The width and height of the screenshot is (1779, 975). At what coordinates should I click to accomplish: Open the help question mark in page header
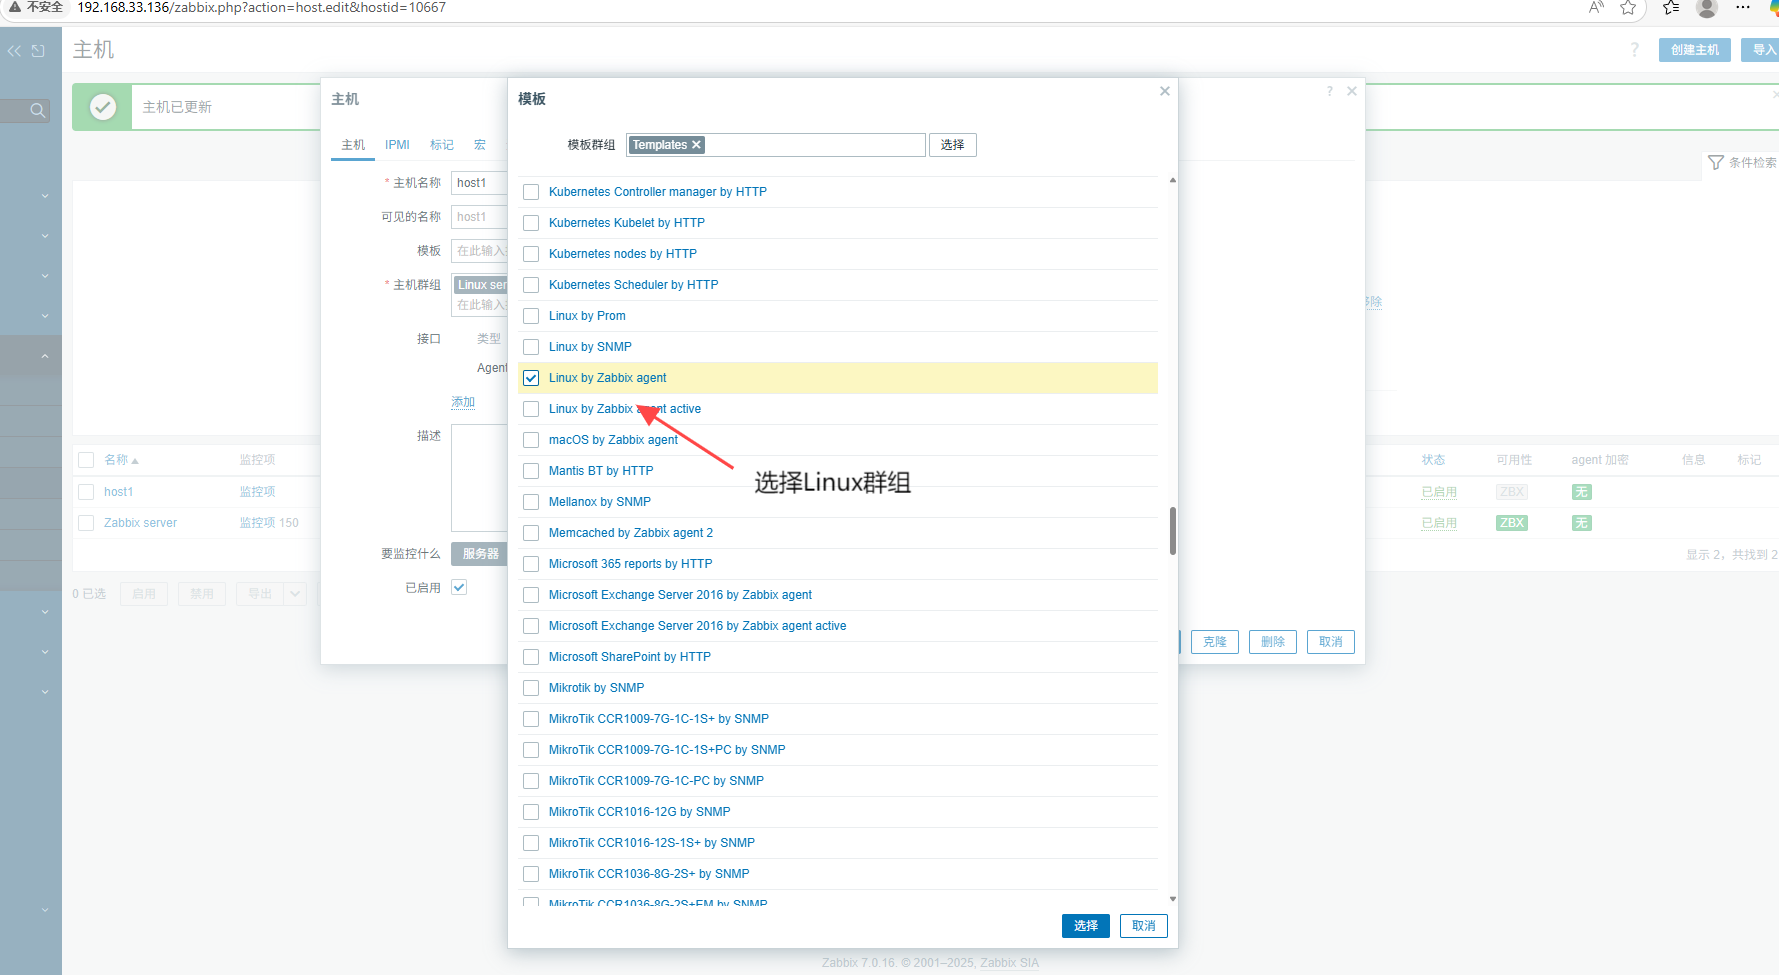point(1635,50)
